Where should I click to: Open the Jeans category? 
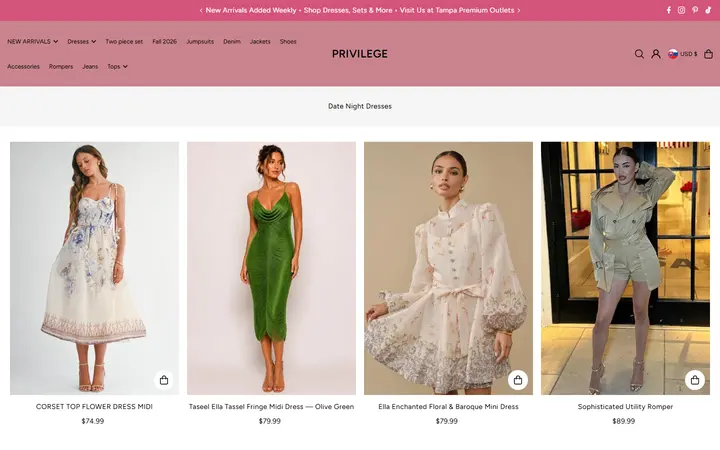click(x=90, y=67)
